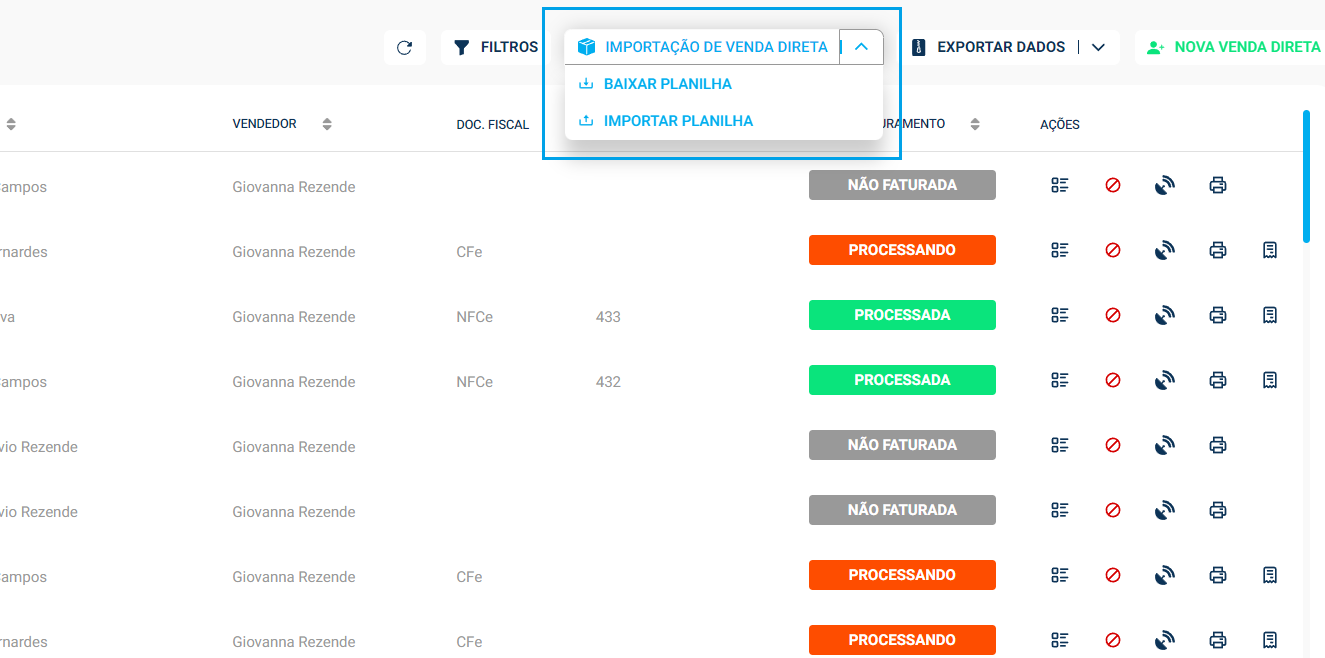Click the Processada status badge for sale 433

click(x=902, y=315)
